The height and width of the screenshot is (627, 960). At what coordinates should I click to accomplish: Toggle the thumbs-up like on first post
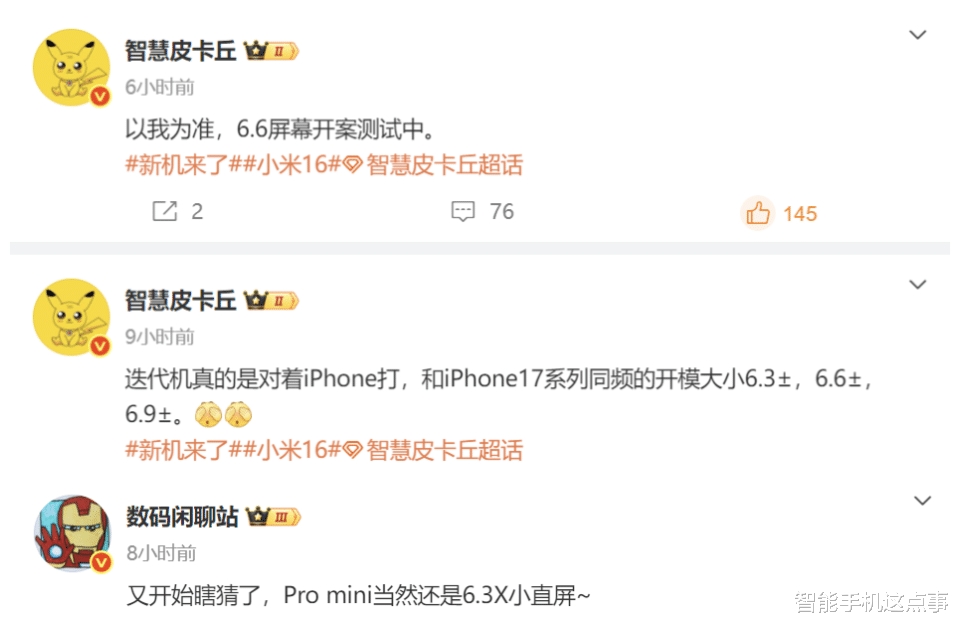click(x=758, y=213)
